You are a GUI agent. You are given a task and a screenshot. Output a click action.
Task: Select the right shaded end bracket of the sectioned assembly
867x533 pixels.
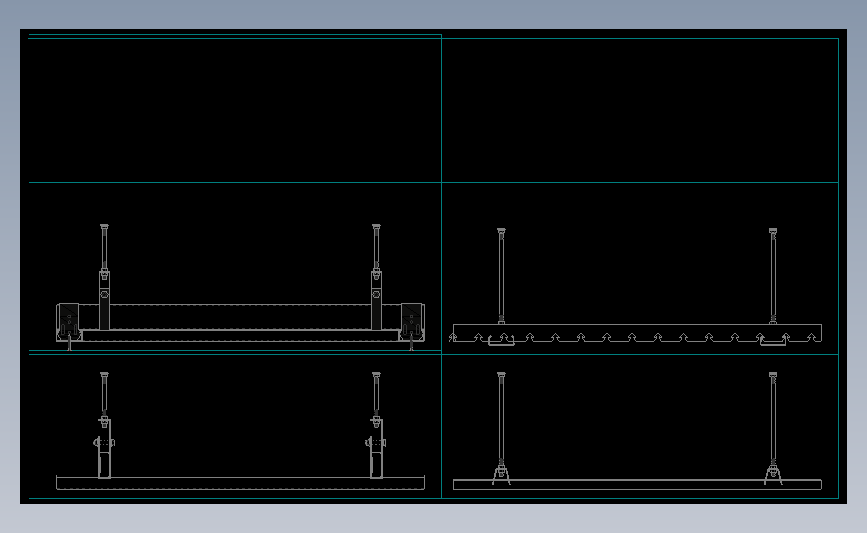412,321
